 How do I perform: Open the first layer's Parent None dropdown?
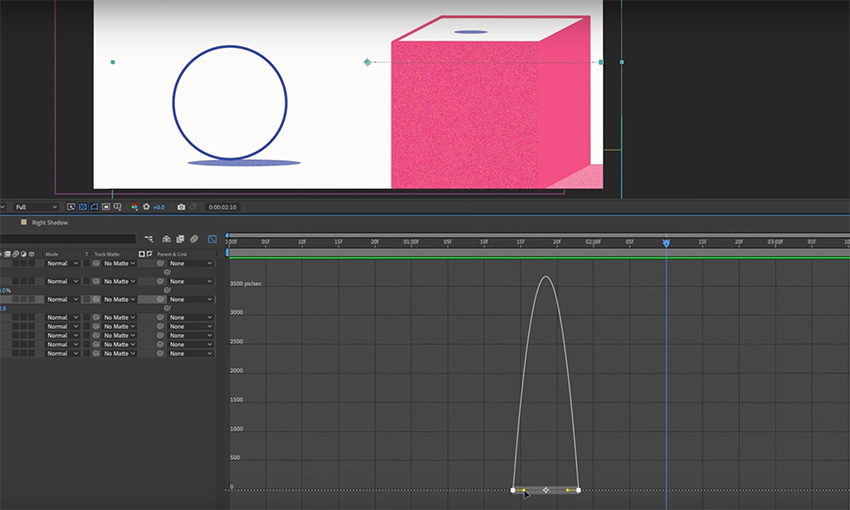click(190, 264)
